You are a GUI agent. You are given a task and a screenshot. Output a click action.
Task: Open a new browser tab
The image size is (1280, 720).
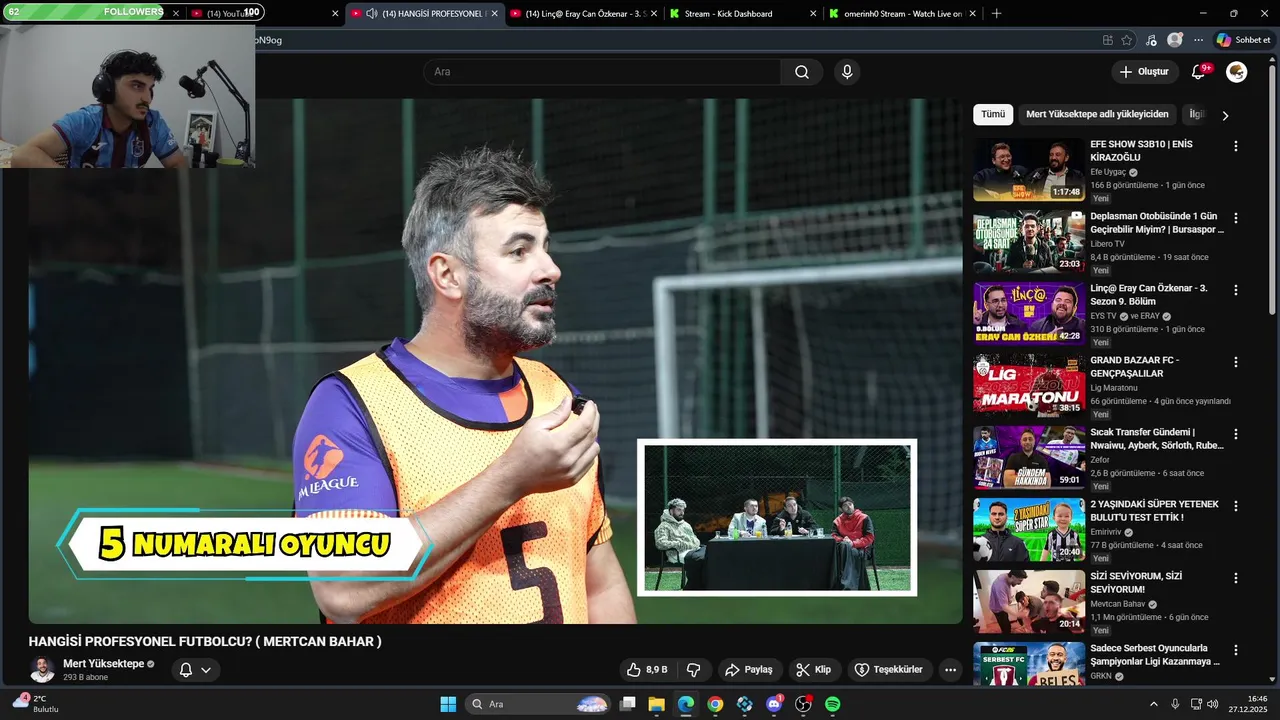(996, 14)
